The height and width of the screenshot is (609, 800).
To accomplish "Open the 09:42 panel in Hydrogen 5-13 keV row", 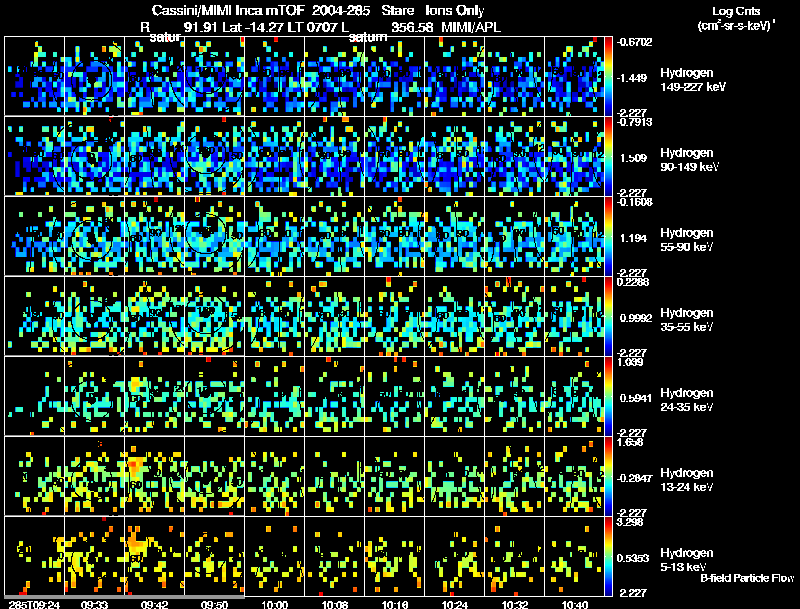I will point(155,556).
